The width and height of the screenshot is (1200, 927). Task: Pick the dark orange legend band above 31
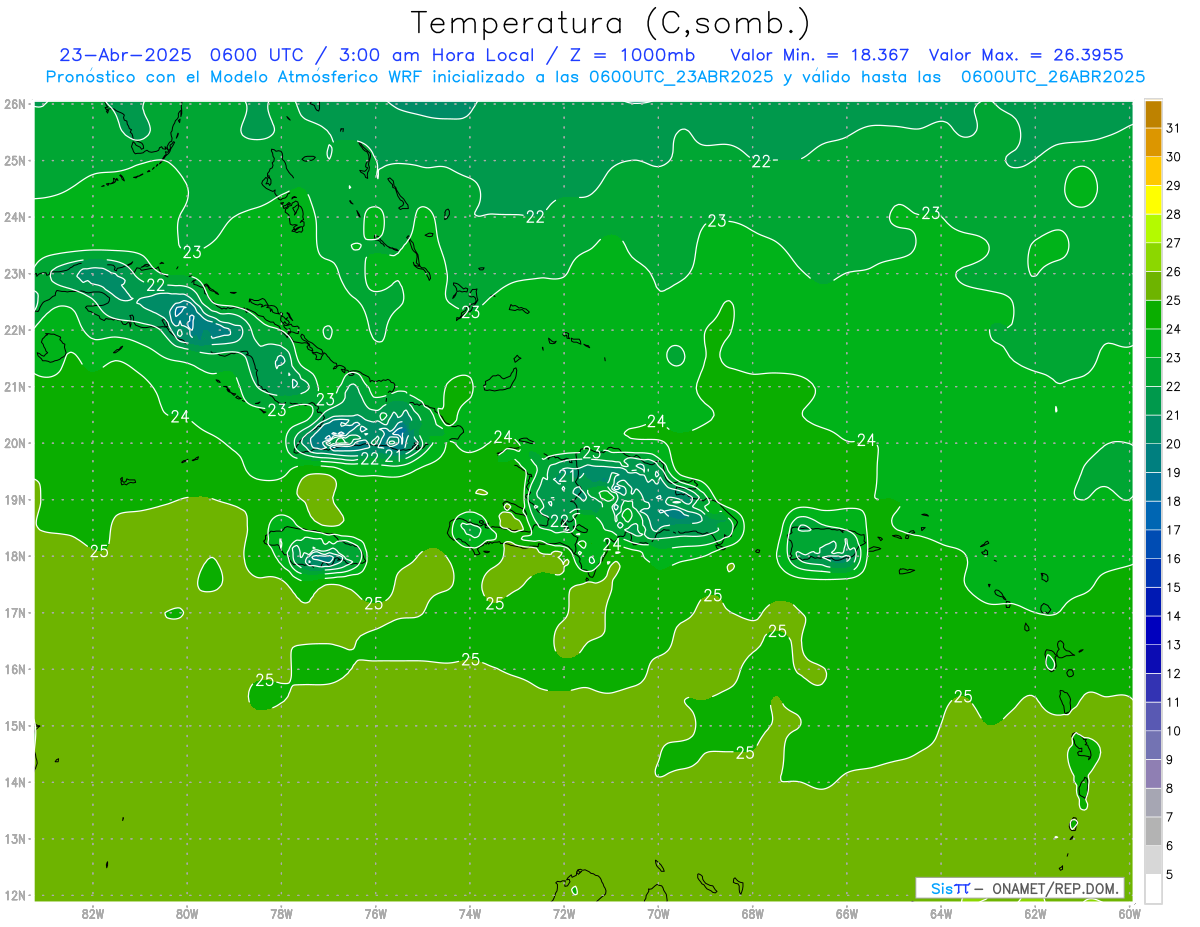pos(1153,114)
